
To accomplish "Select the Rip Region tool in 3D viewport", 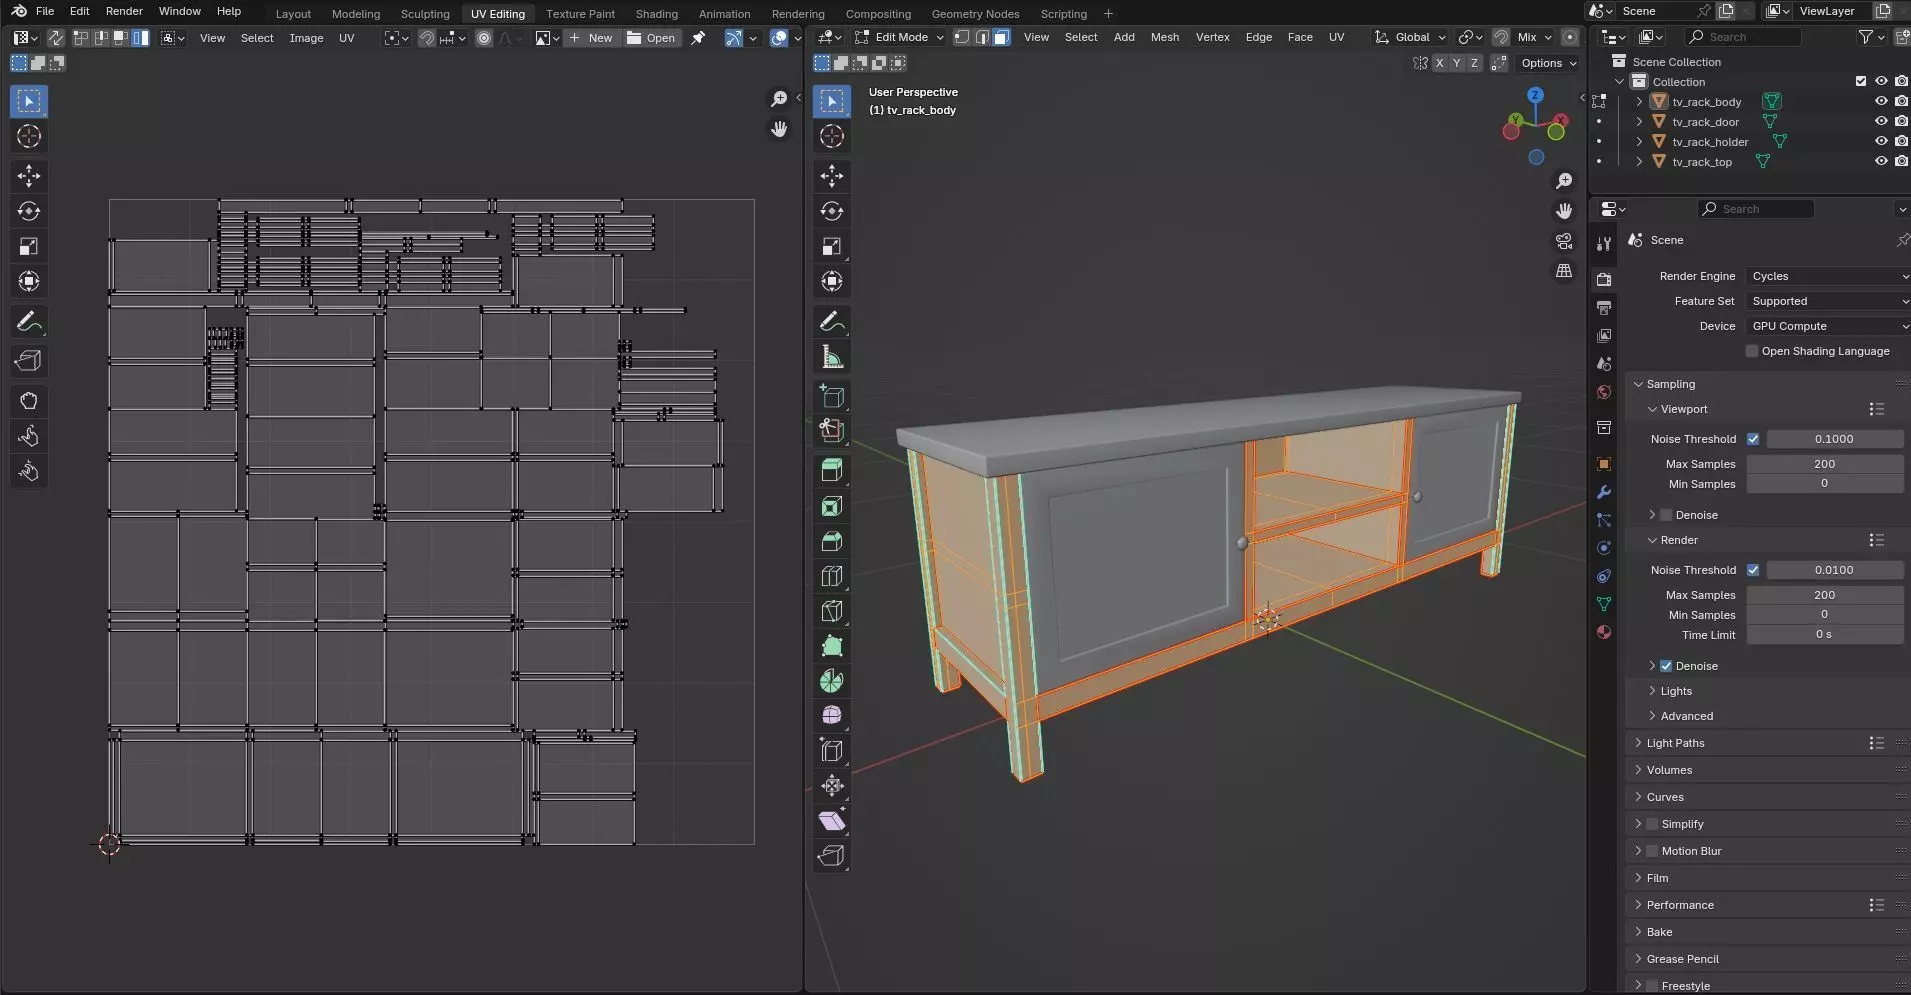I will click(x=832, y=855).
